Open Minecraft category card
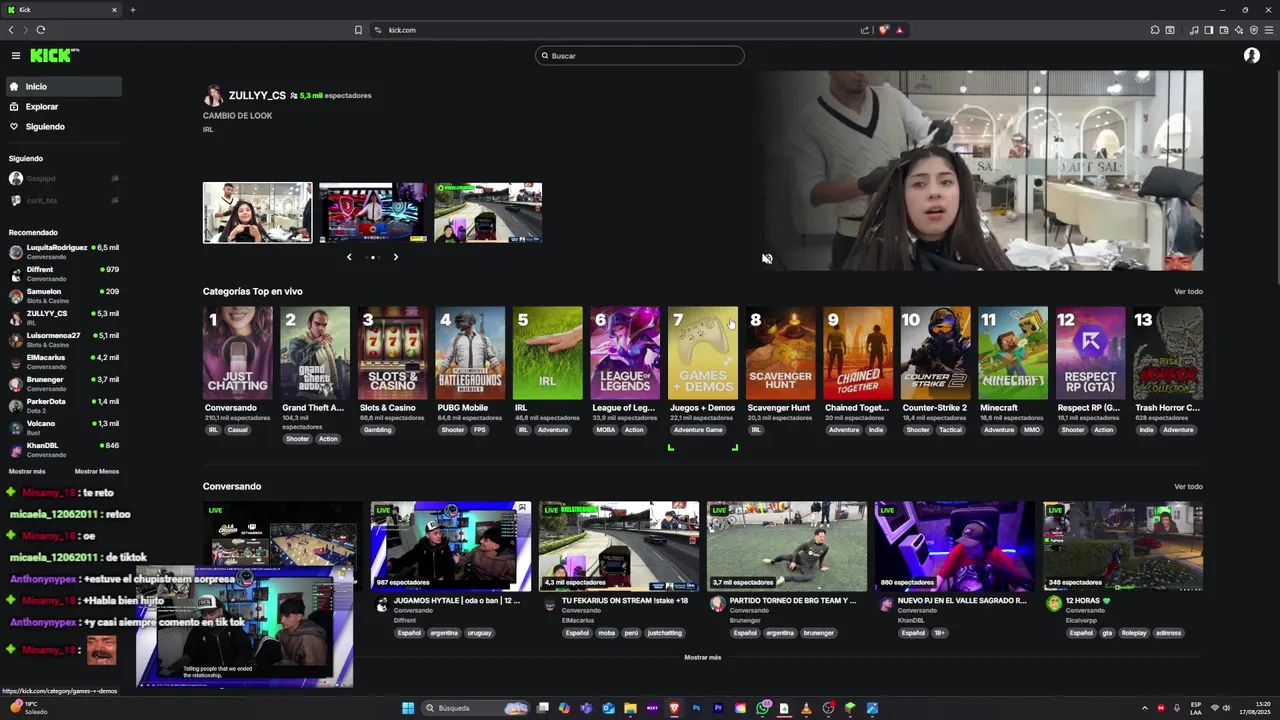This screenshot has height=720, width=1280. point(1013,354)
